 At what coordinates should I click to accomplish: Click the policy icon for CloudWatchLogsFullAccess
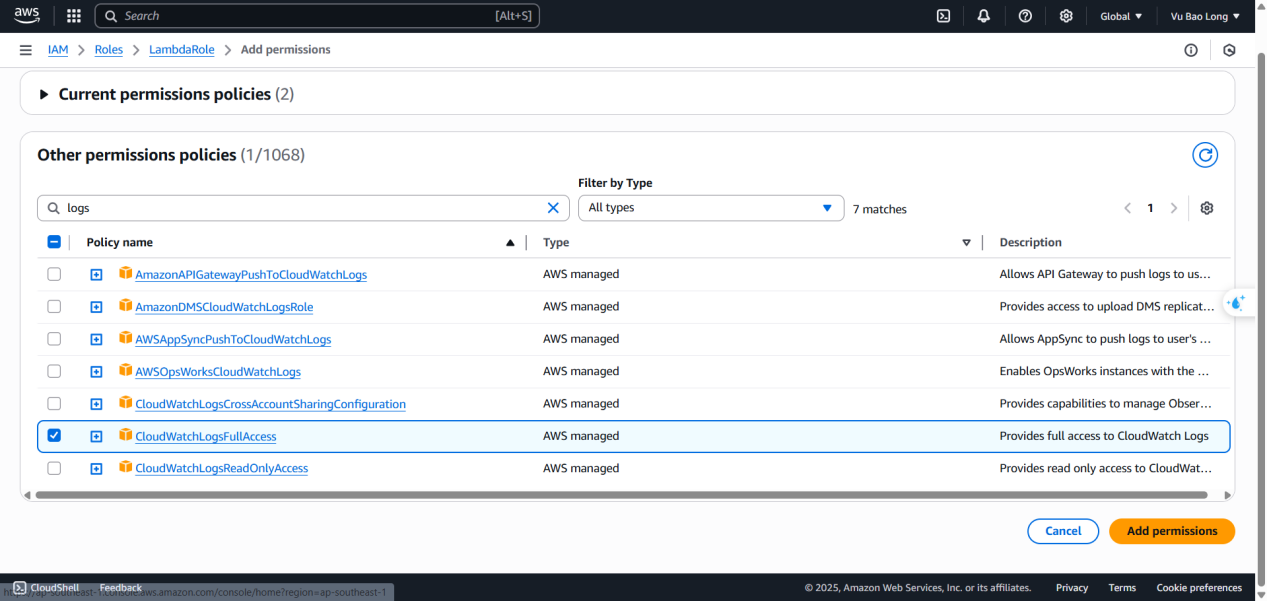125,435
